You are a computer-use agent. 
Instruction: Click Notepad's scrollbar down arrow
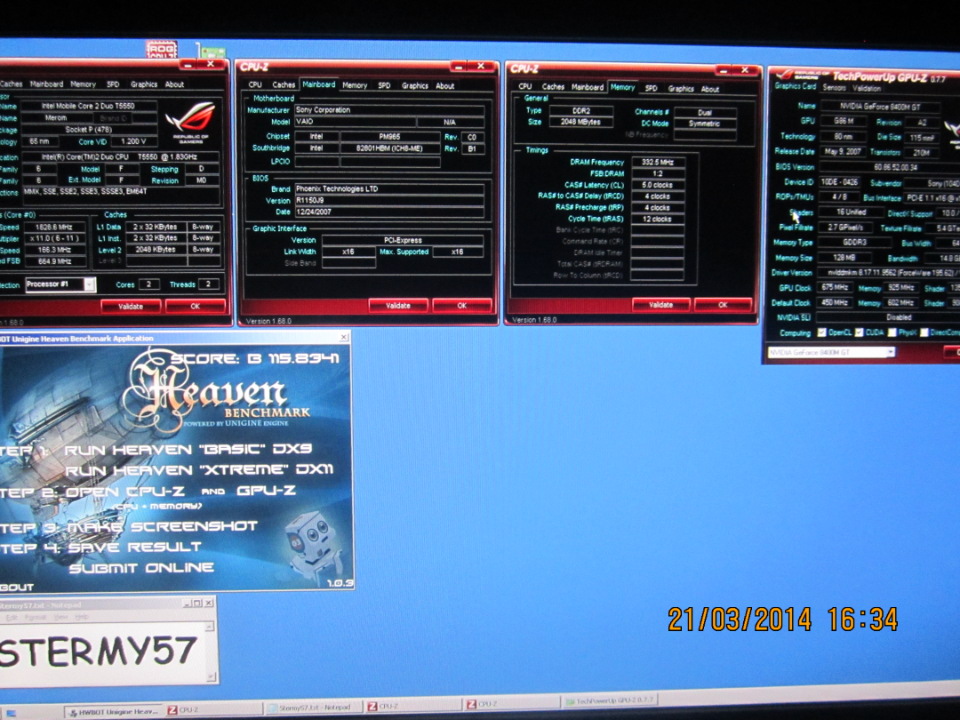coord(210,676)
